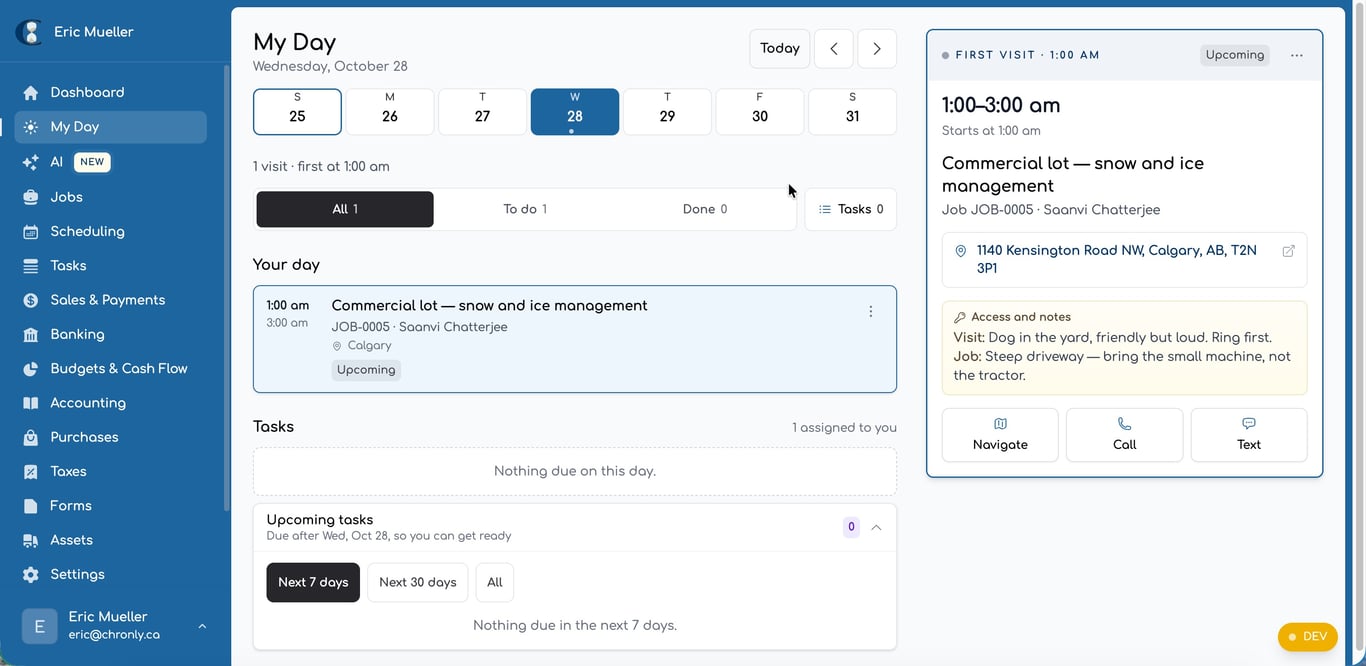Click the Scheduling calendar icon
Screen dimensions: 1366x666
click(x=31, y=231)
